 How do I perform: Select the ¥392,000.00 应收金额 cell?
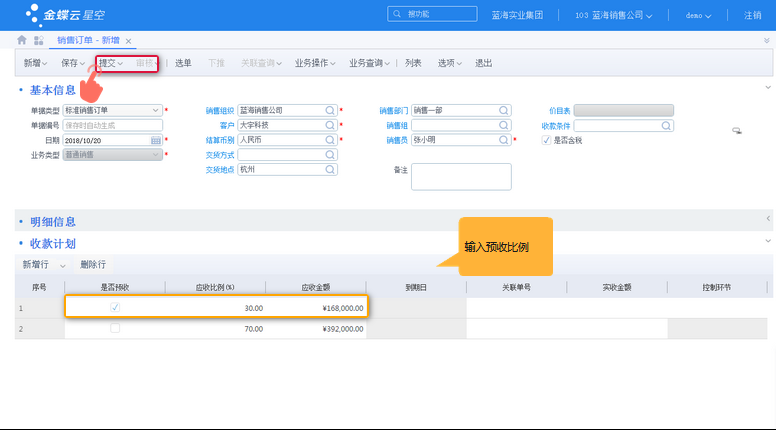316,329
